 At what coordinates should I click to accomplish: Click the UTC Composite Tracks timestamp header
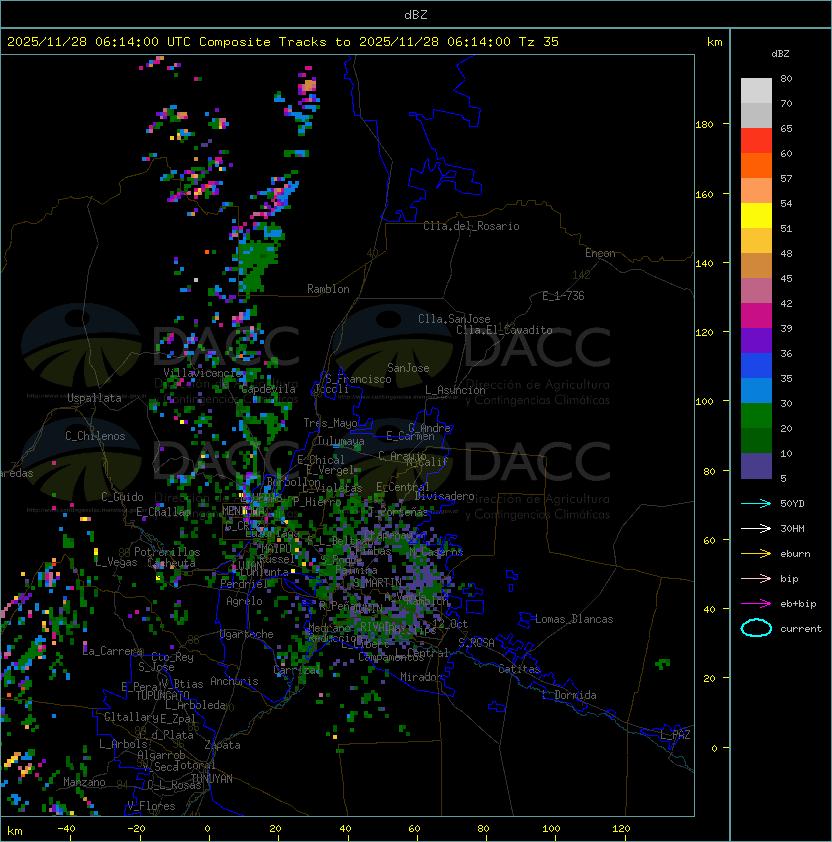[x=283, y=41]
